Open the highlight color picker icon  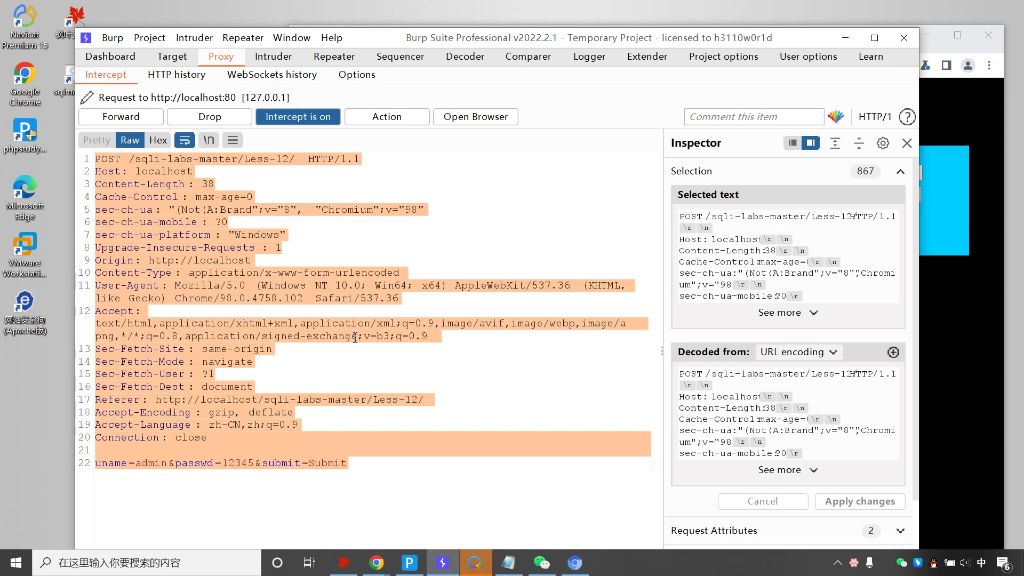836,117
